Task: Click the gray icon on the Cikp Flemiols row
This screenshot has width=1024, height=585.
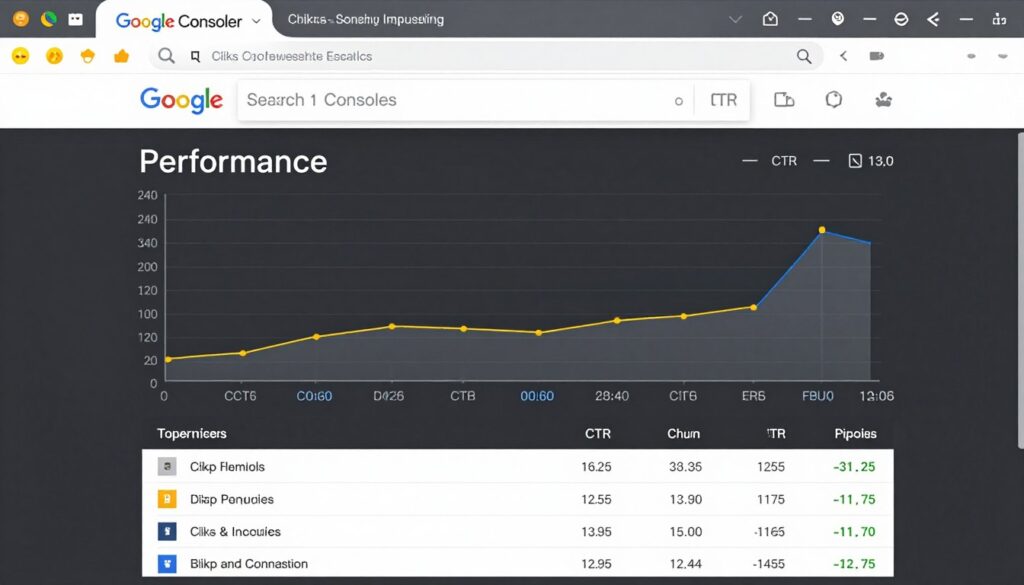Action: pos(167,467)
